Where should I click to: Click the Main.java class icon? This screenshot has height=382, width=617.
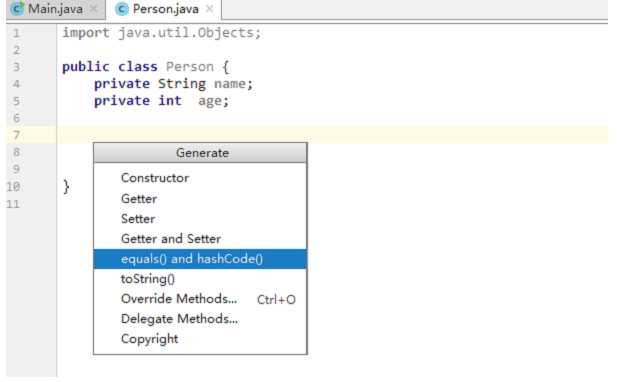click(x=17, y=9)
